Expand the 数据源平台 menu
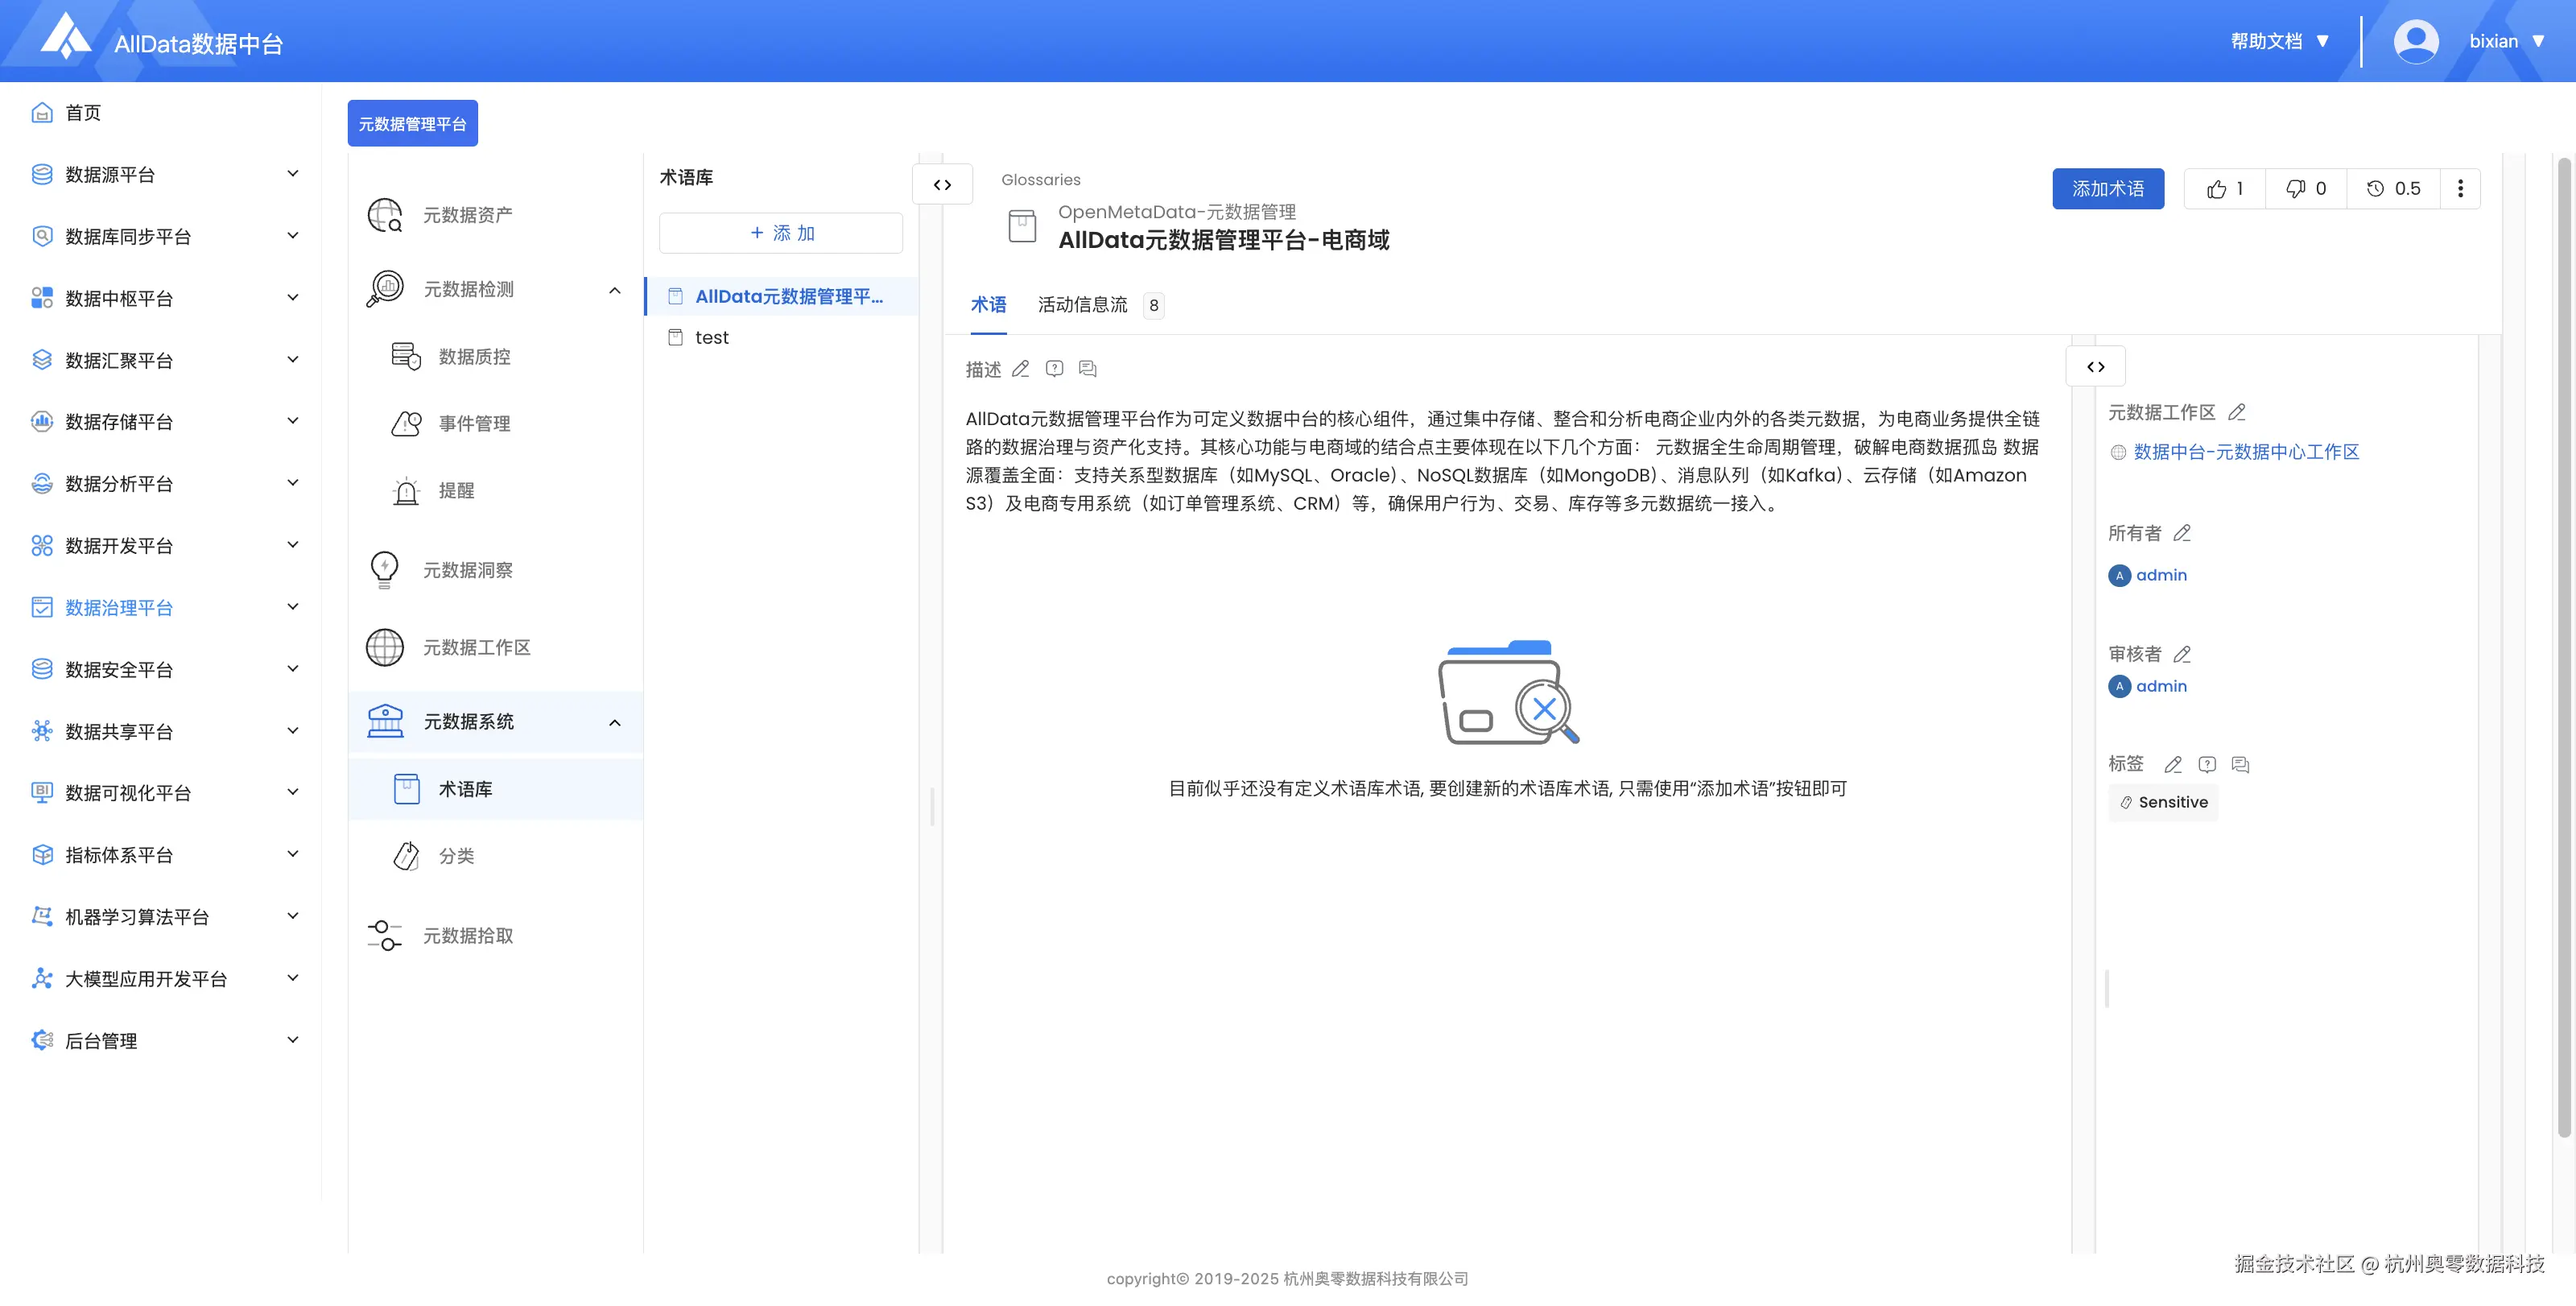 [292, 174]
